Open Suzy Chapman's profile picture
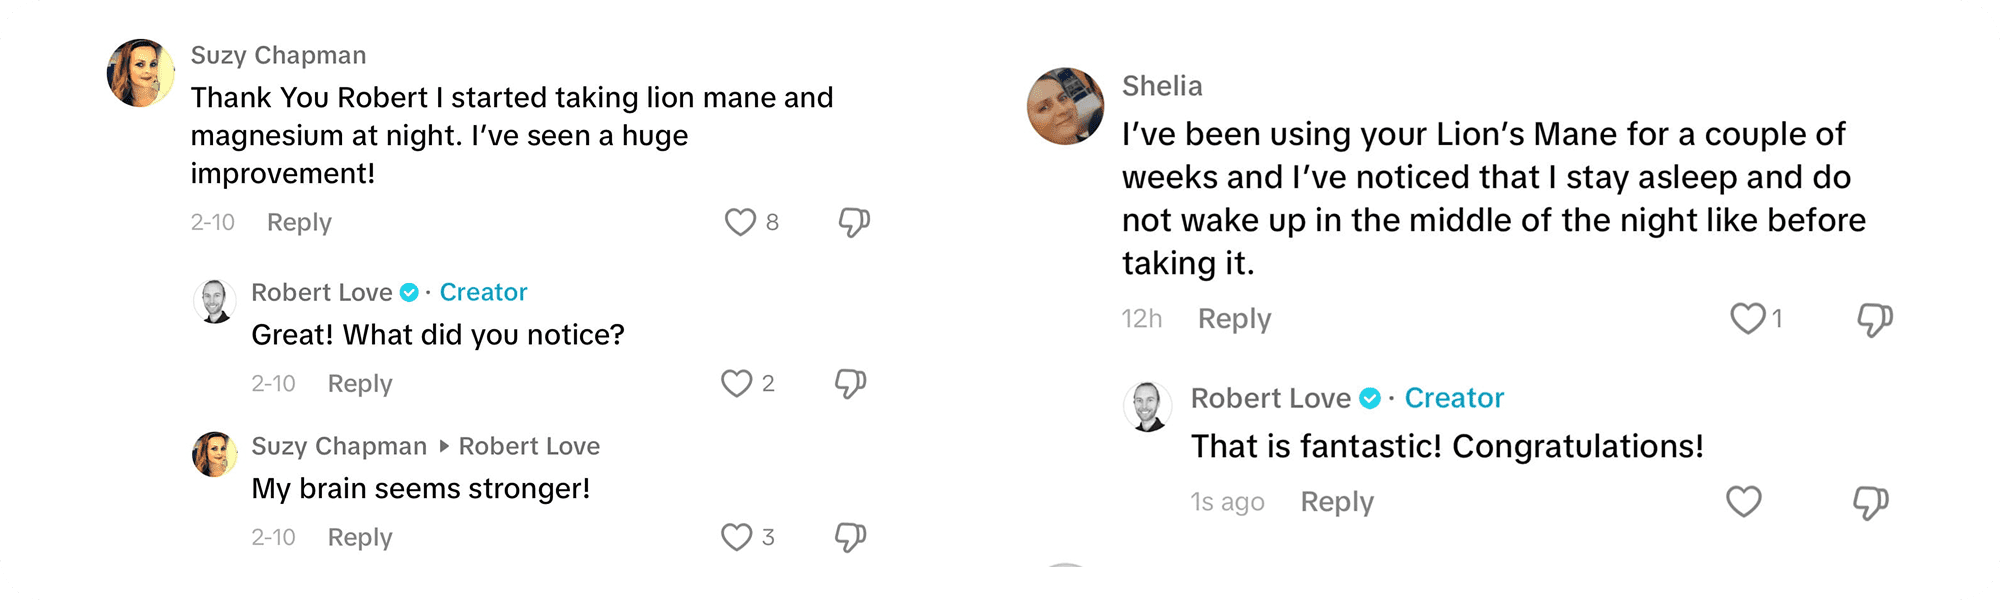The width and height of the screenshot is (2000, 600). pos(141,73)
